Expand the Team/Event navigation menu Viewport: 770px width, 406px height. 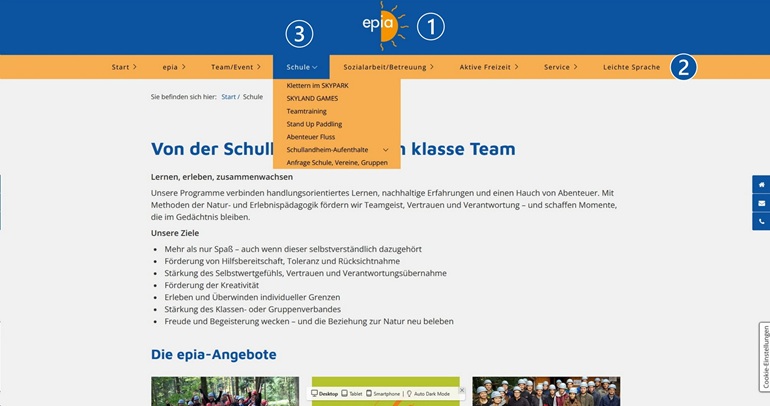236,67
